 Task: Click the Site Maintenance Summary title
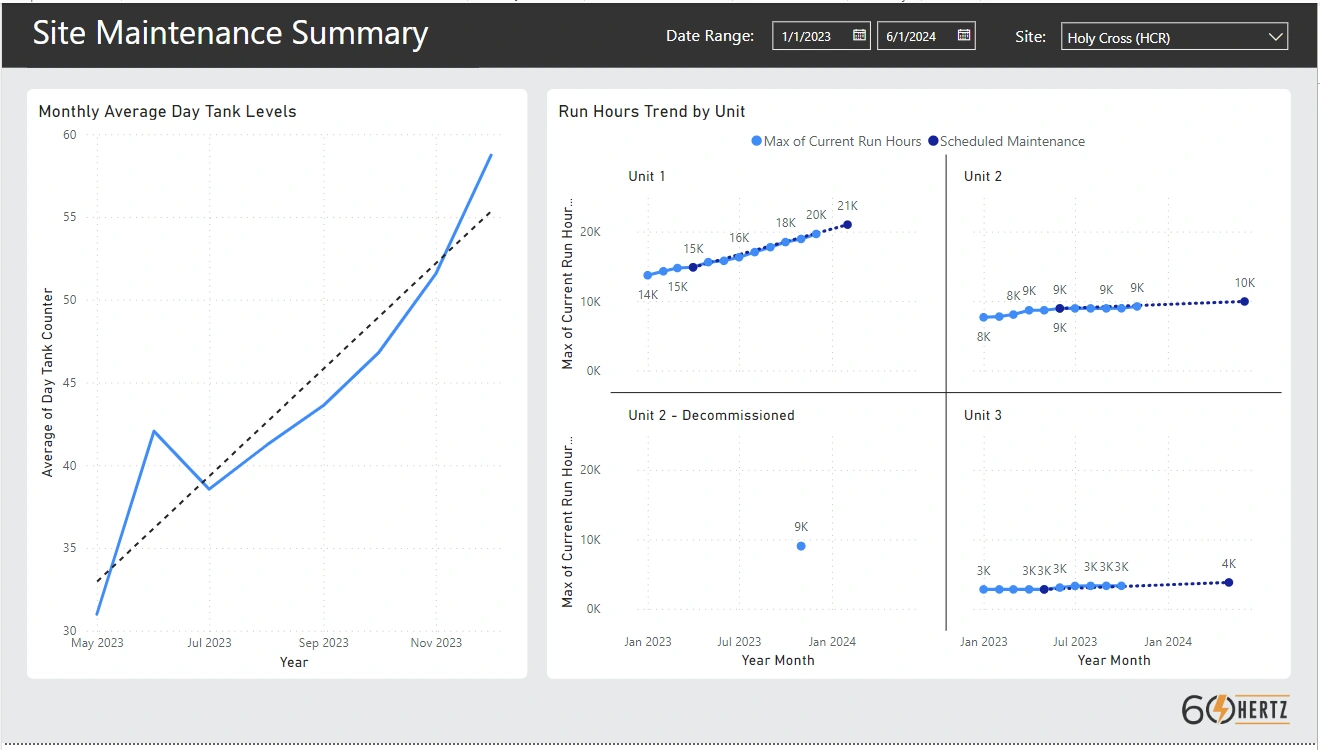click(x=230, y=34)
